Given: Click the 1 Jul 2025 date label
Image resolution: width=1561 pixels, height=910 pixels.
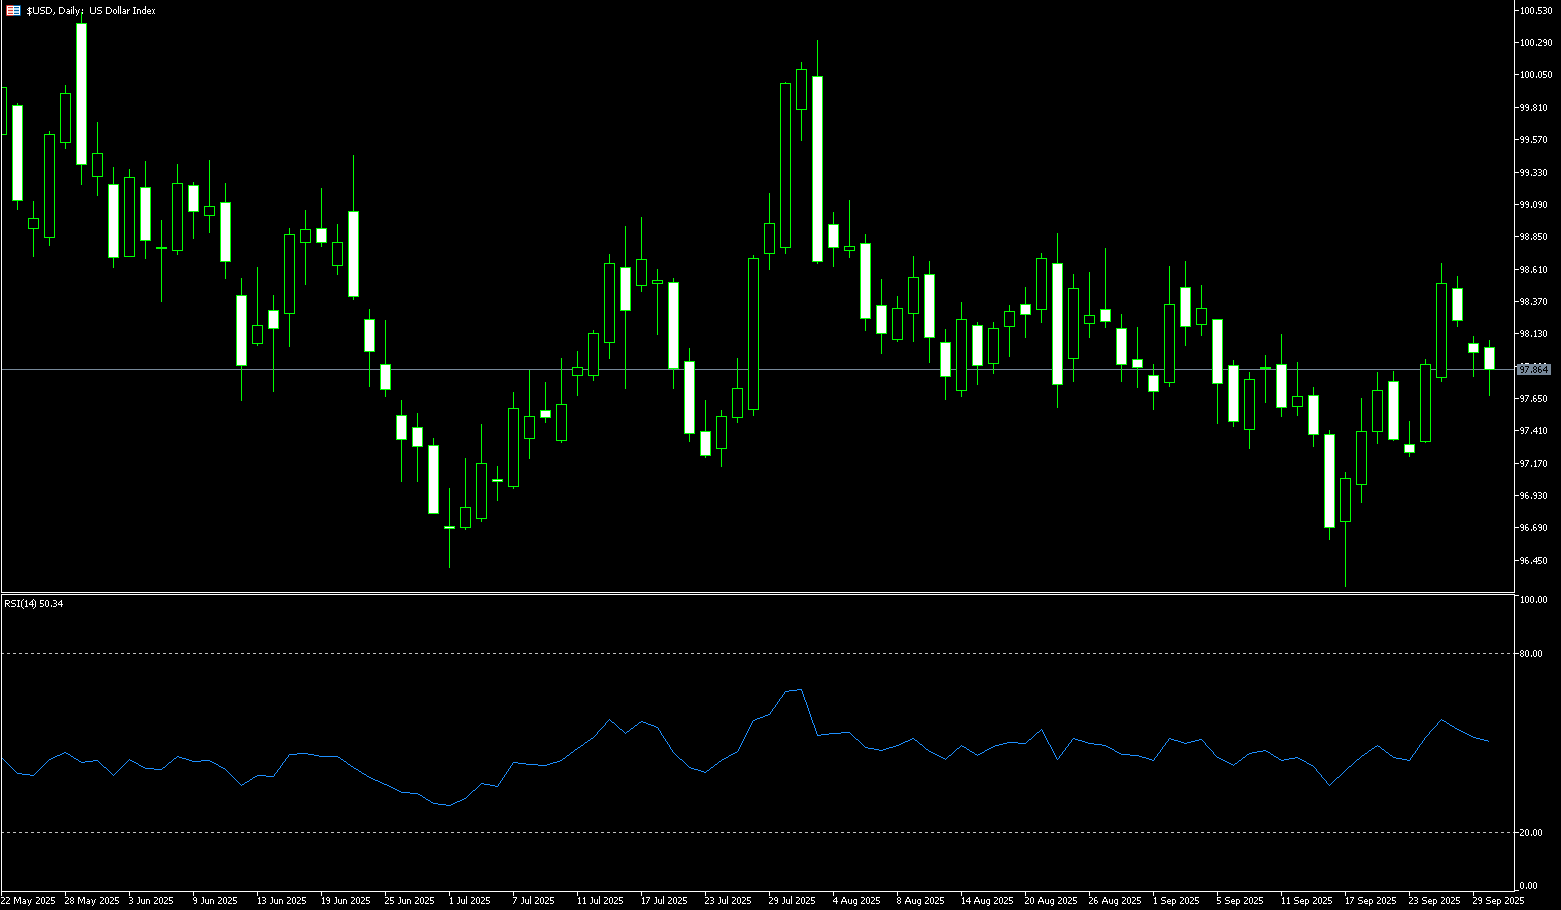Looking at the screenshot, I should (470, 901).
